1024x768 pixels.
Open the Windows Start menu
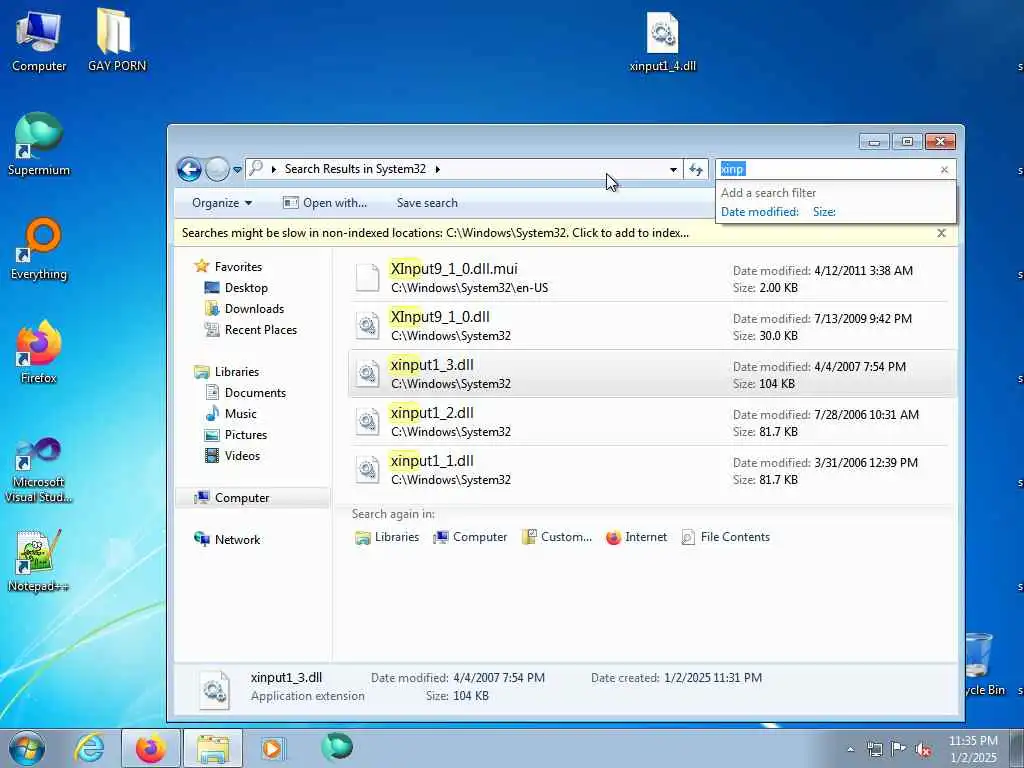tap(26, 748)
